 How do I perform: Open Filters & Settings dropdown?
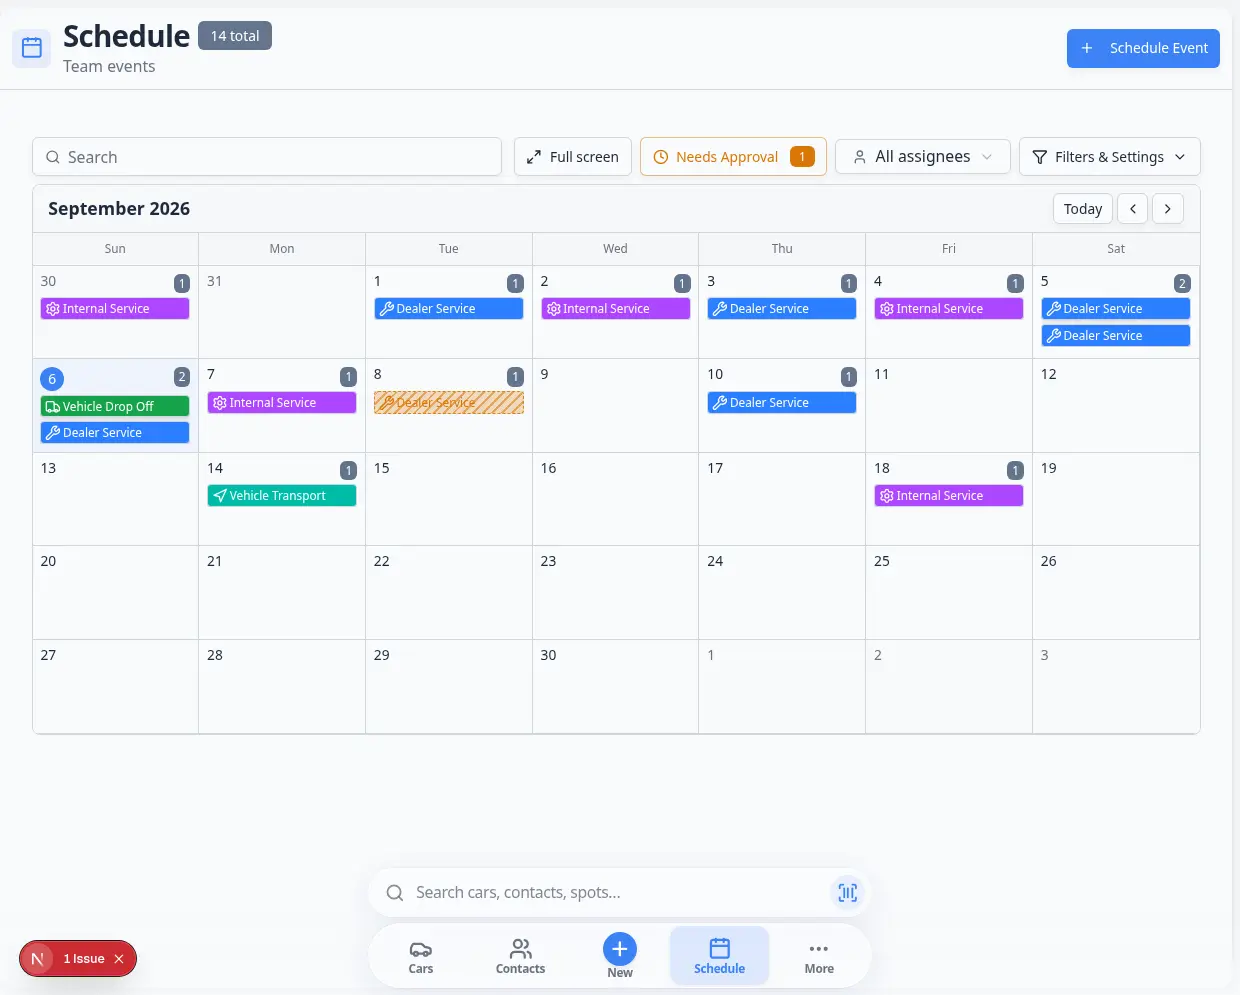[x=1109, y=157]
